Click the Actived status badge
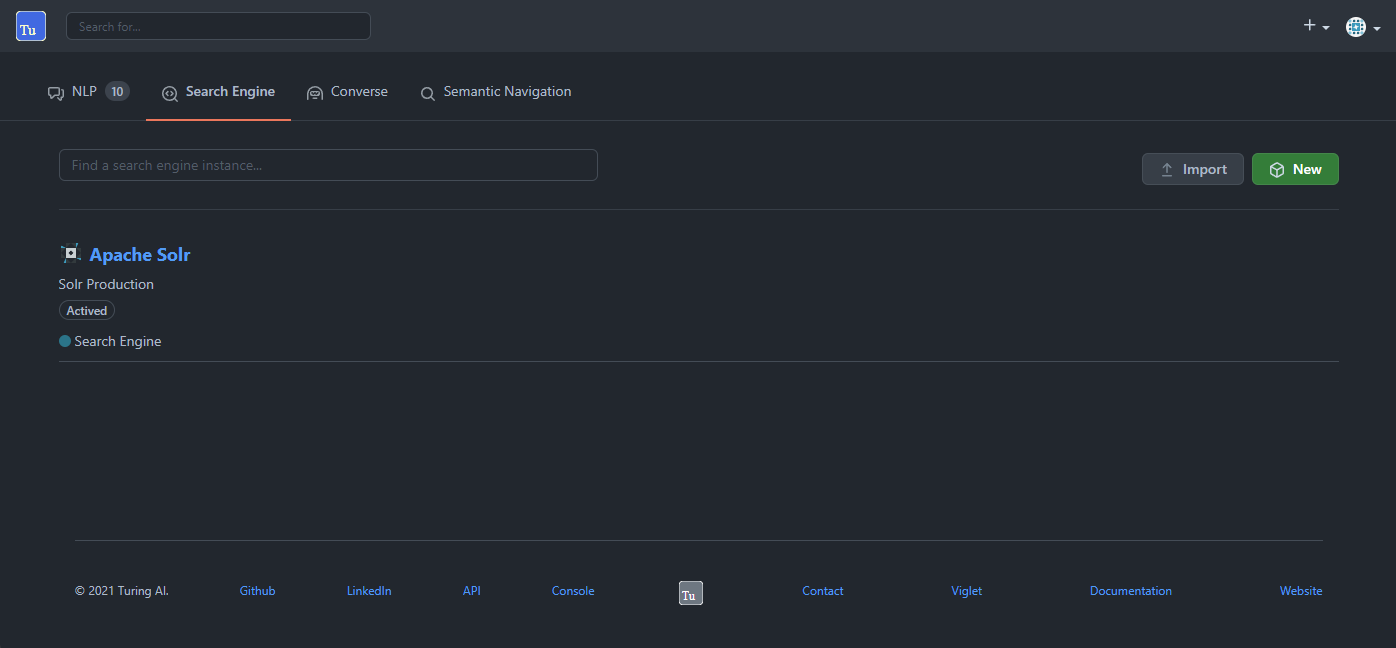1396x648 pixels. (x=86, y=310)
